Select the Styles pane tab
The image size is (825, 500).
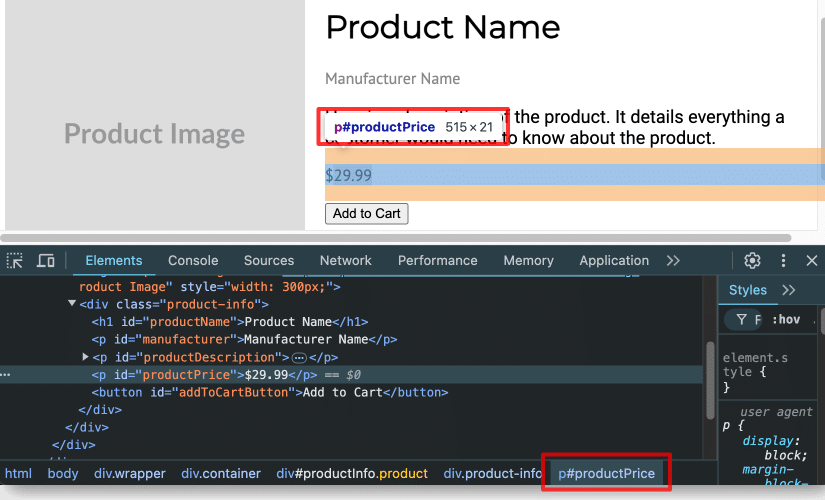(748, 290)
